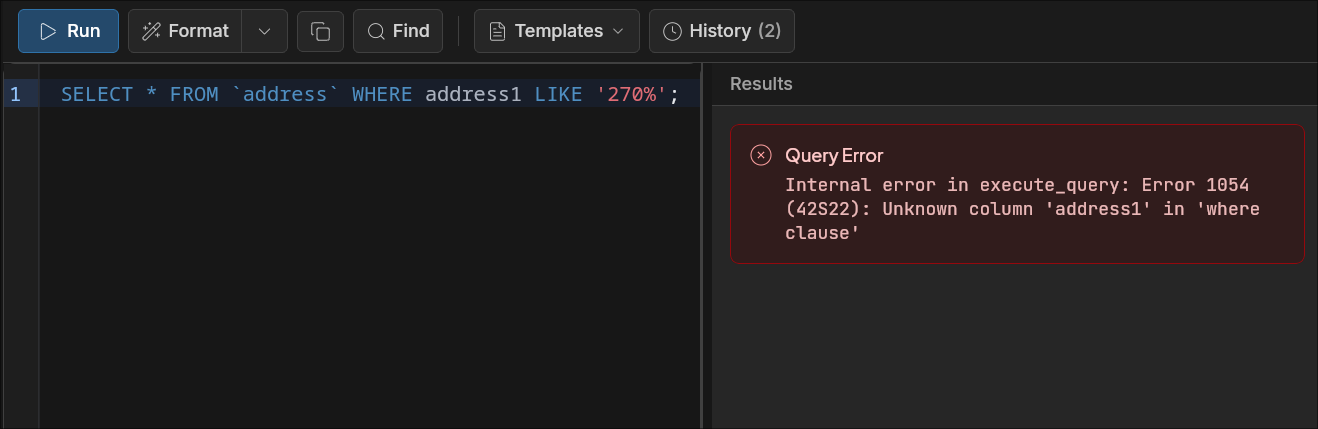Place cursor on the SELECT keyword
1318x429 pixels.
pos(97,95)
